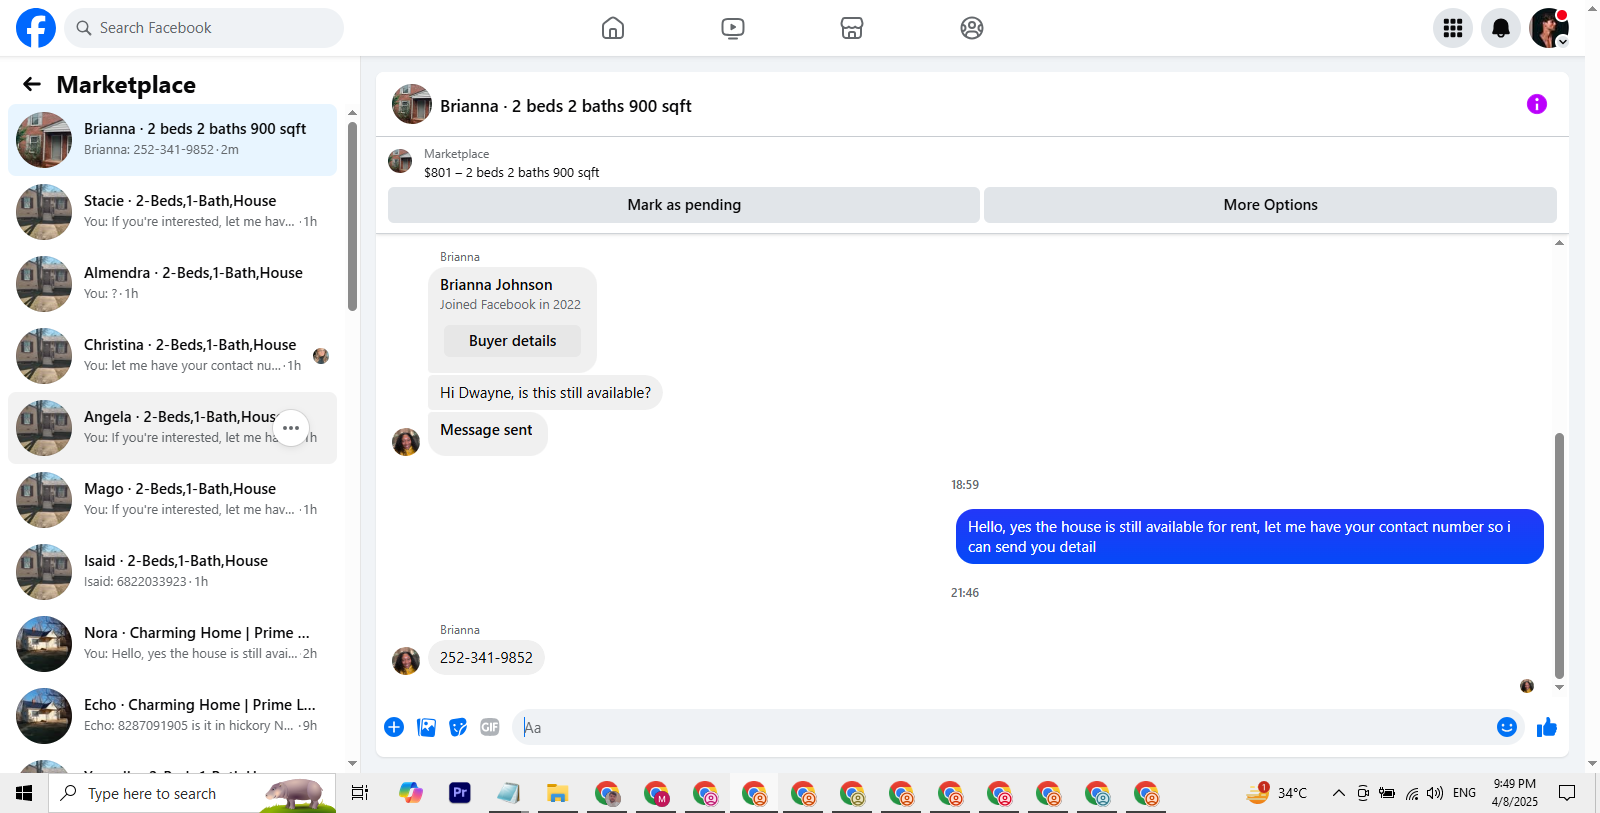This screenshot has width=1600, height=813.
Task: Open the Christina conversation
Action: pos(172,356)
